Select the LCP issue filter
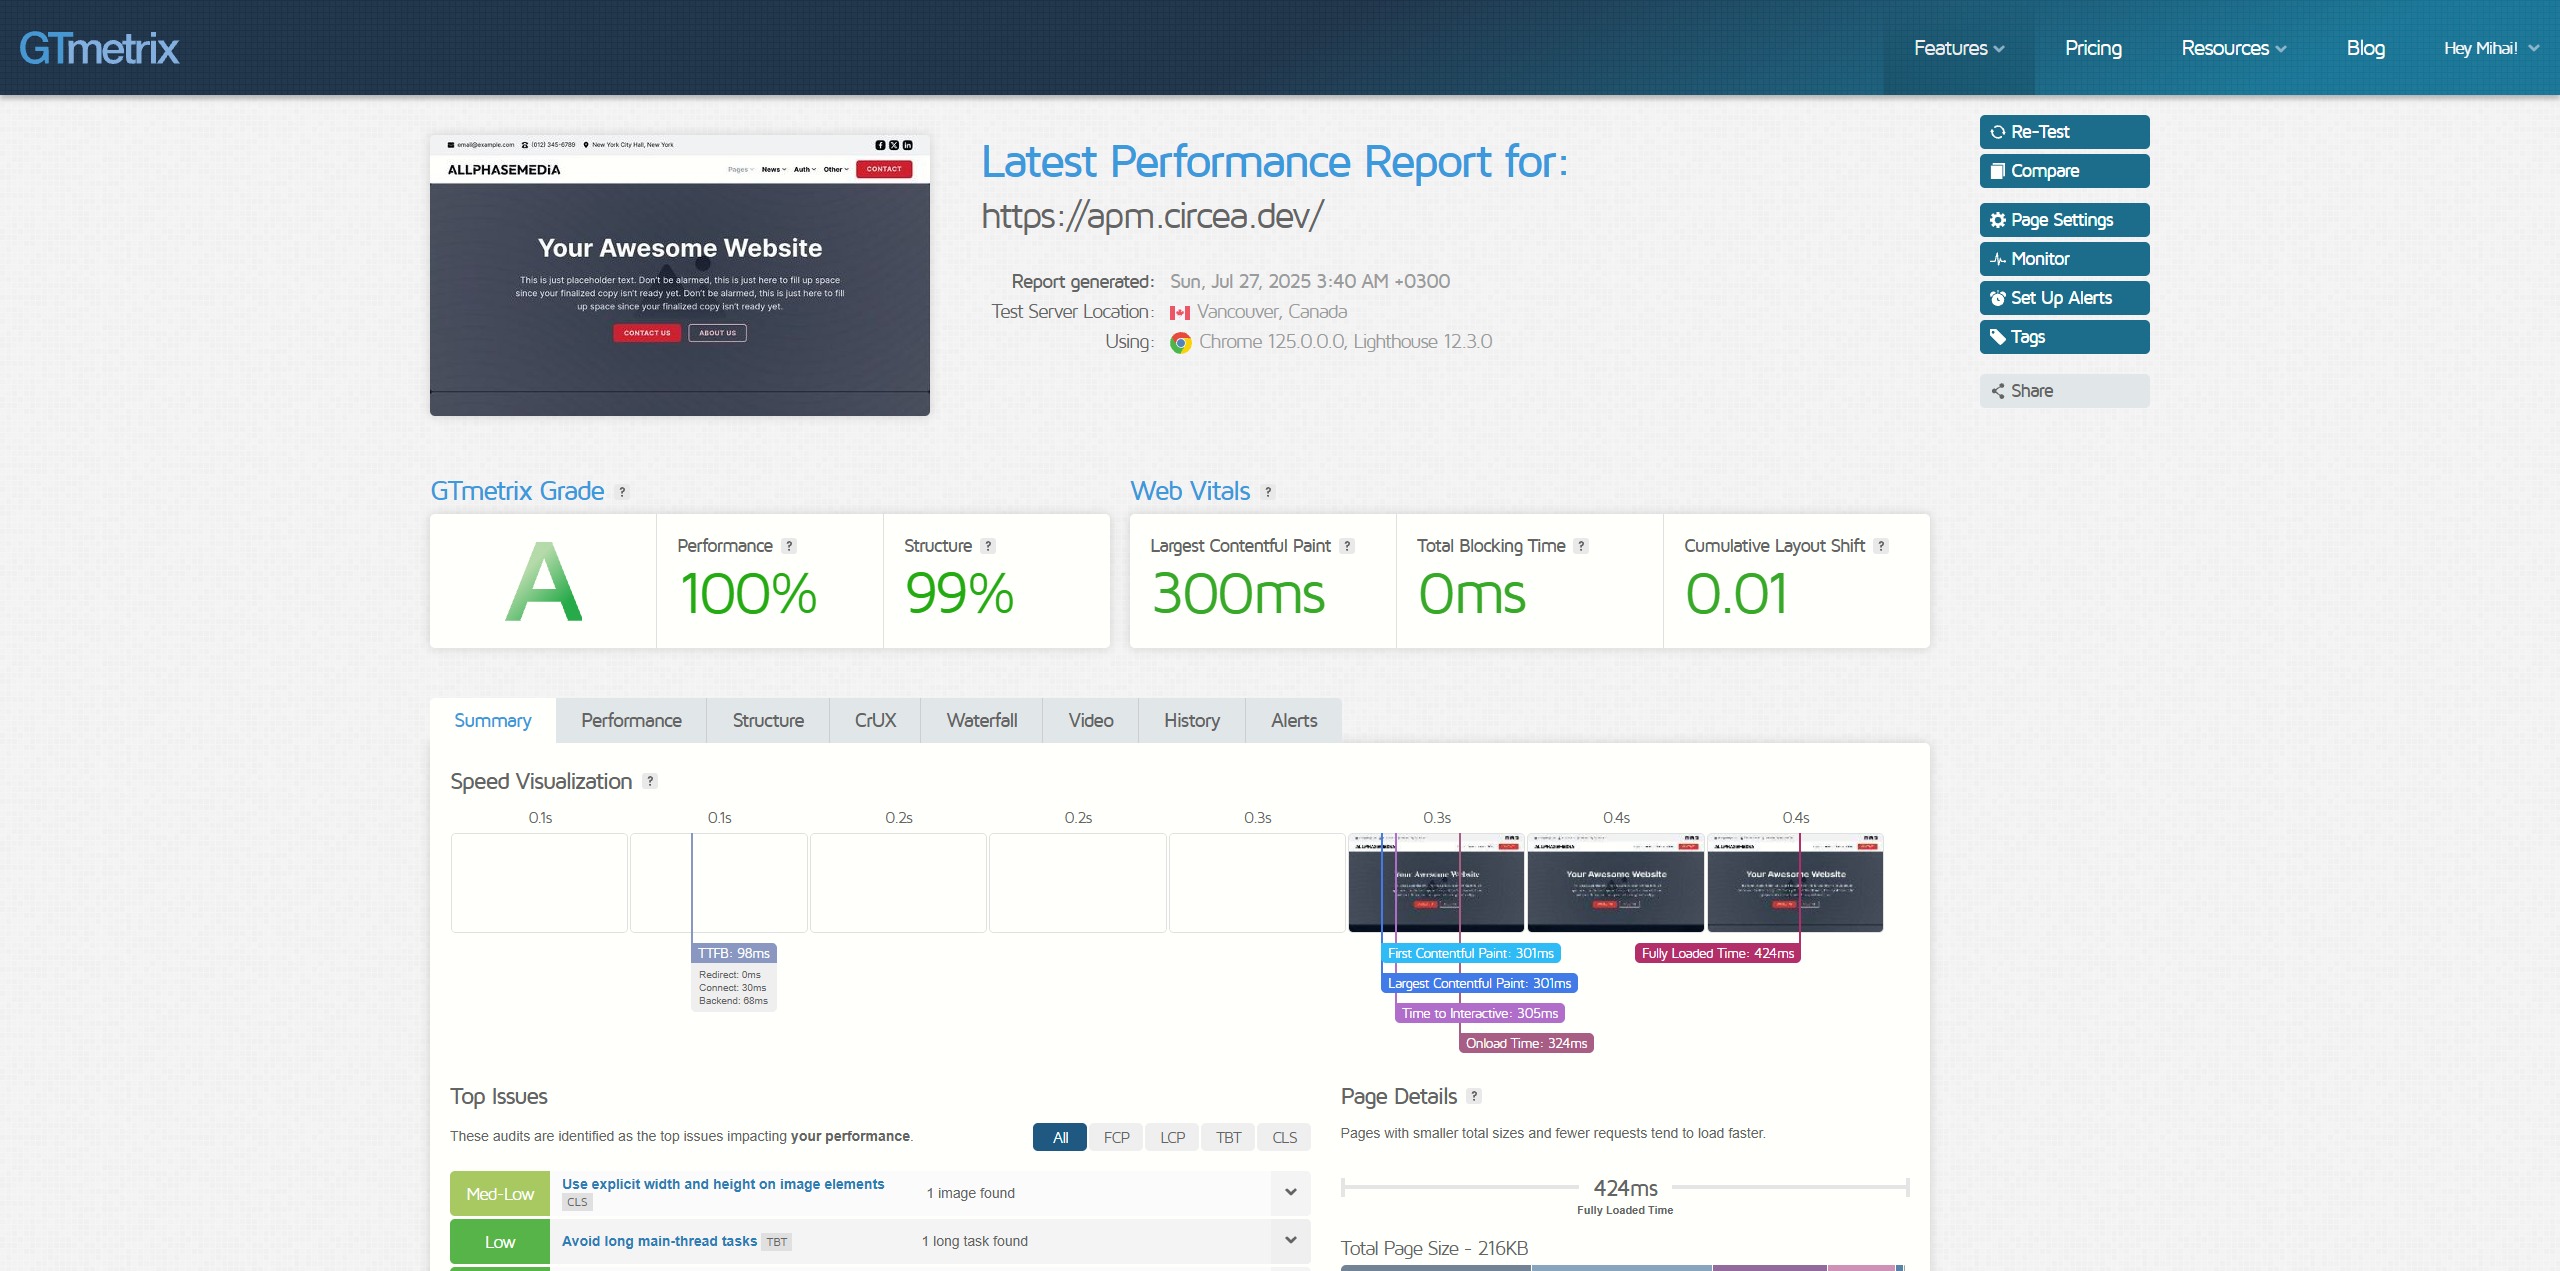2560x1271 pixels. (1172, 1138)
